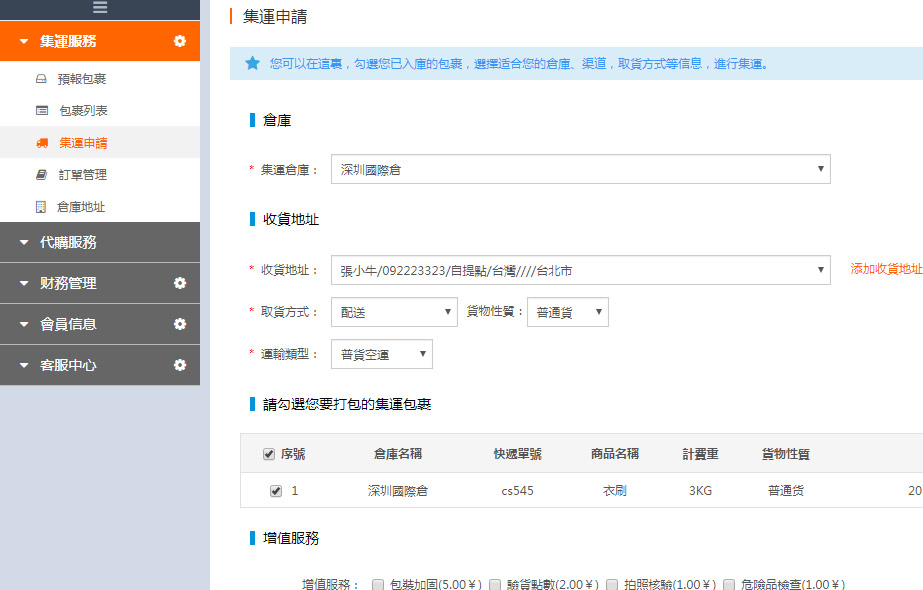Click the 3KG weight cell

[700, 490]
